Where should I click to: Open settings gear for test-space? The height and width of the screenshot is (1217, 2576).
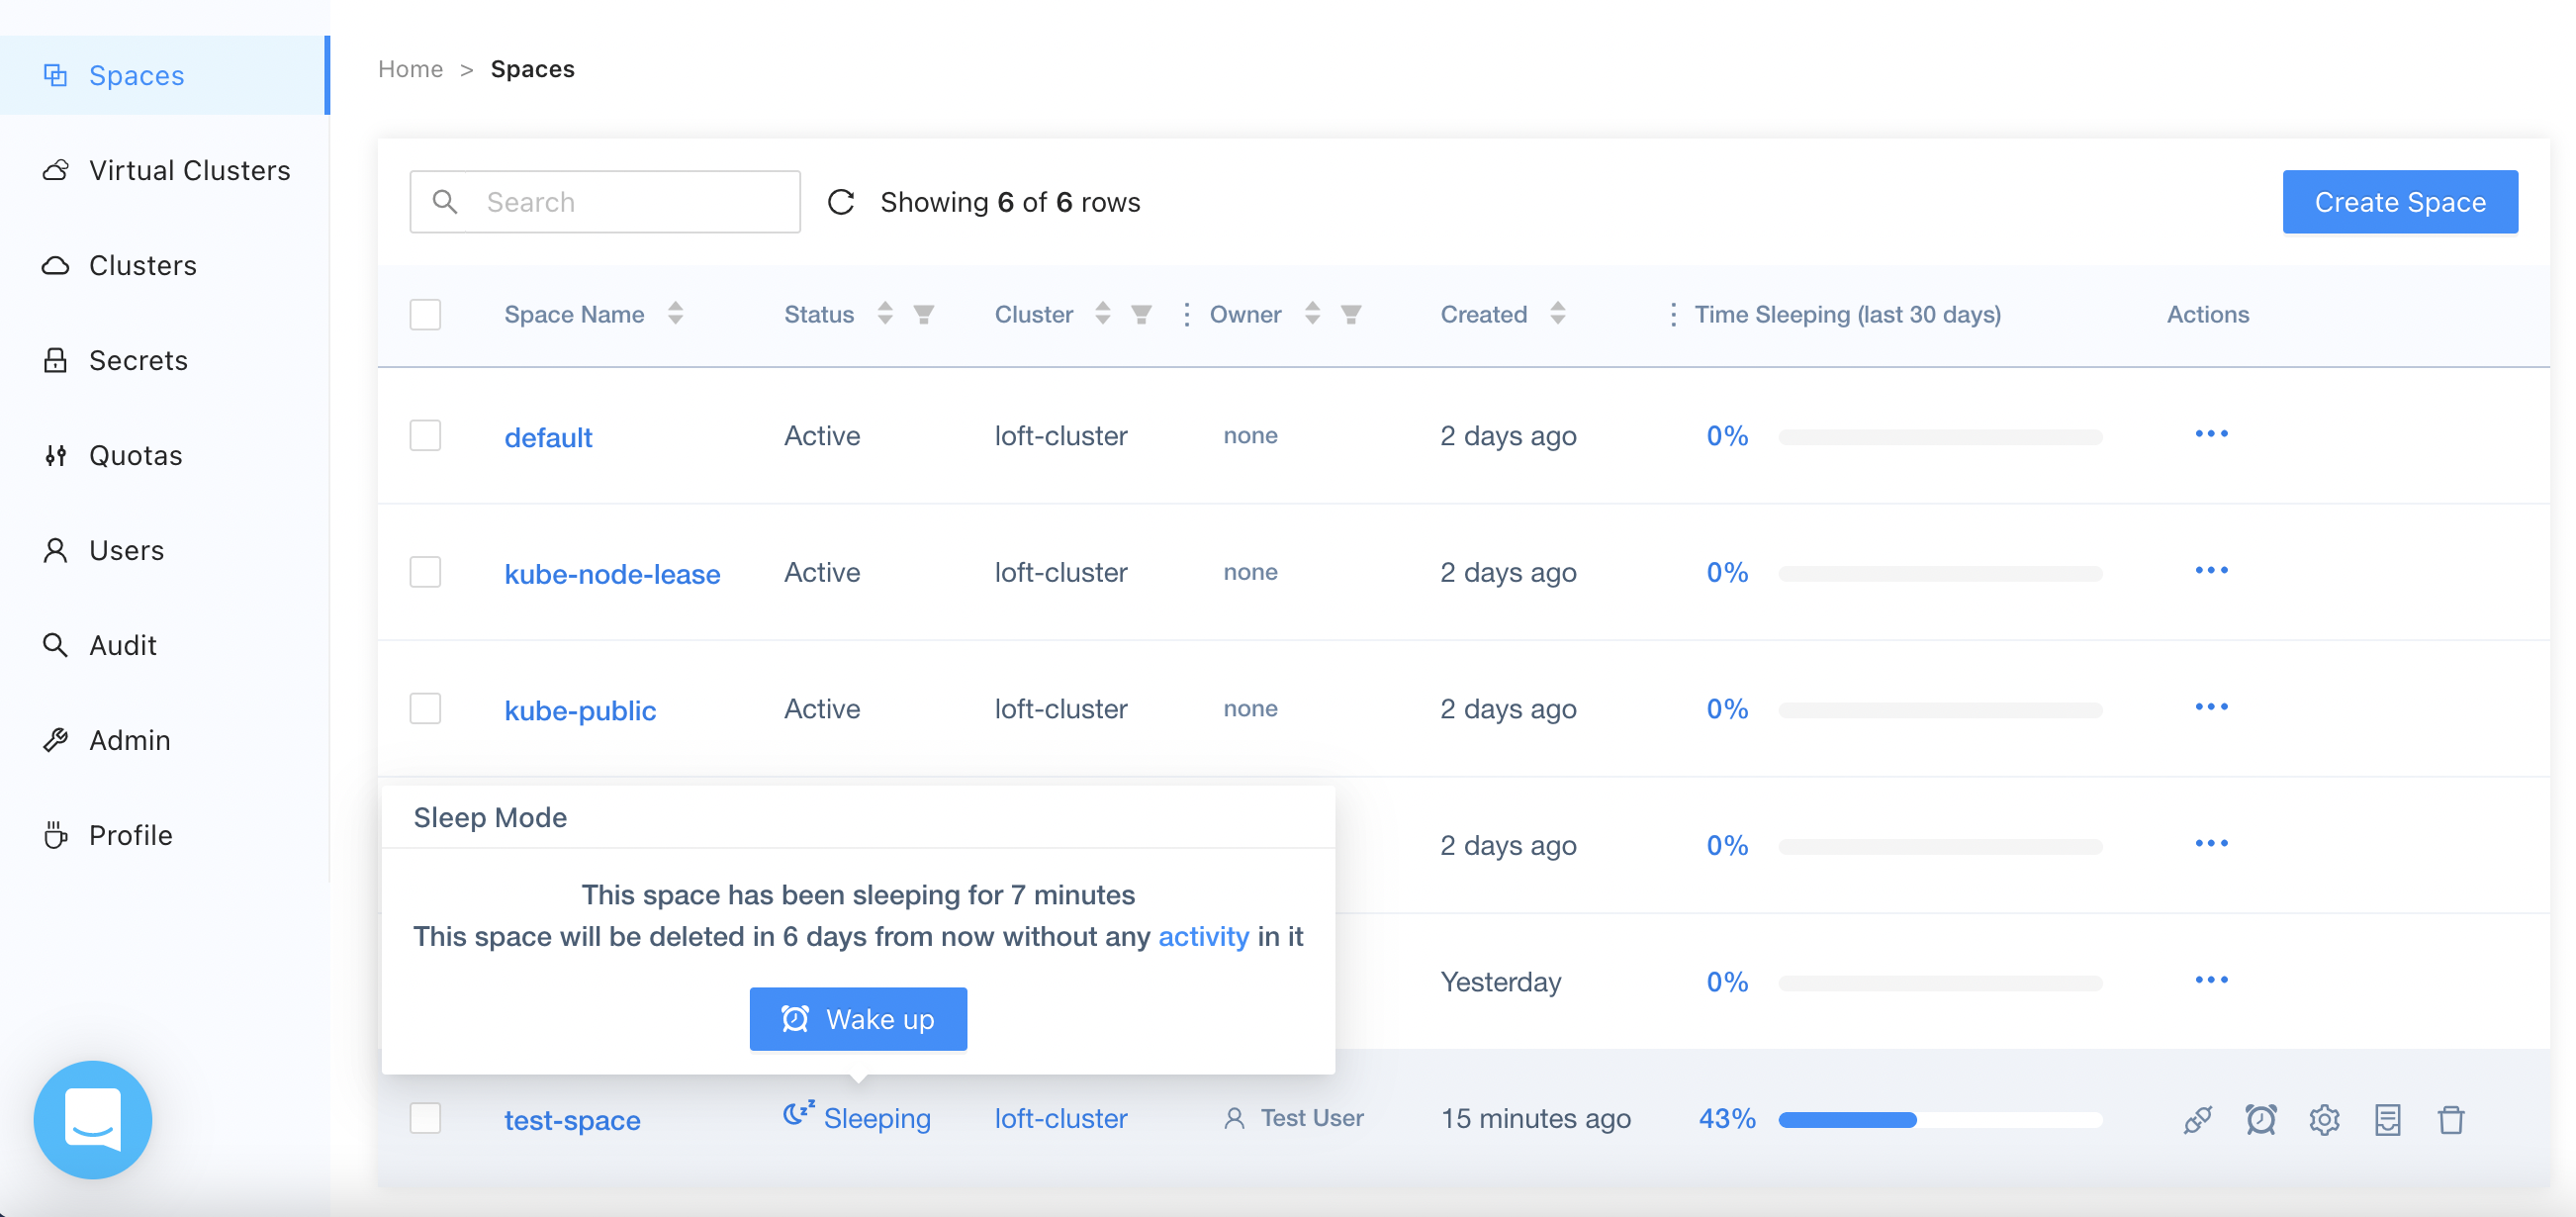(x=2324, y=1119)
